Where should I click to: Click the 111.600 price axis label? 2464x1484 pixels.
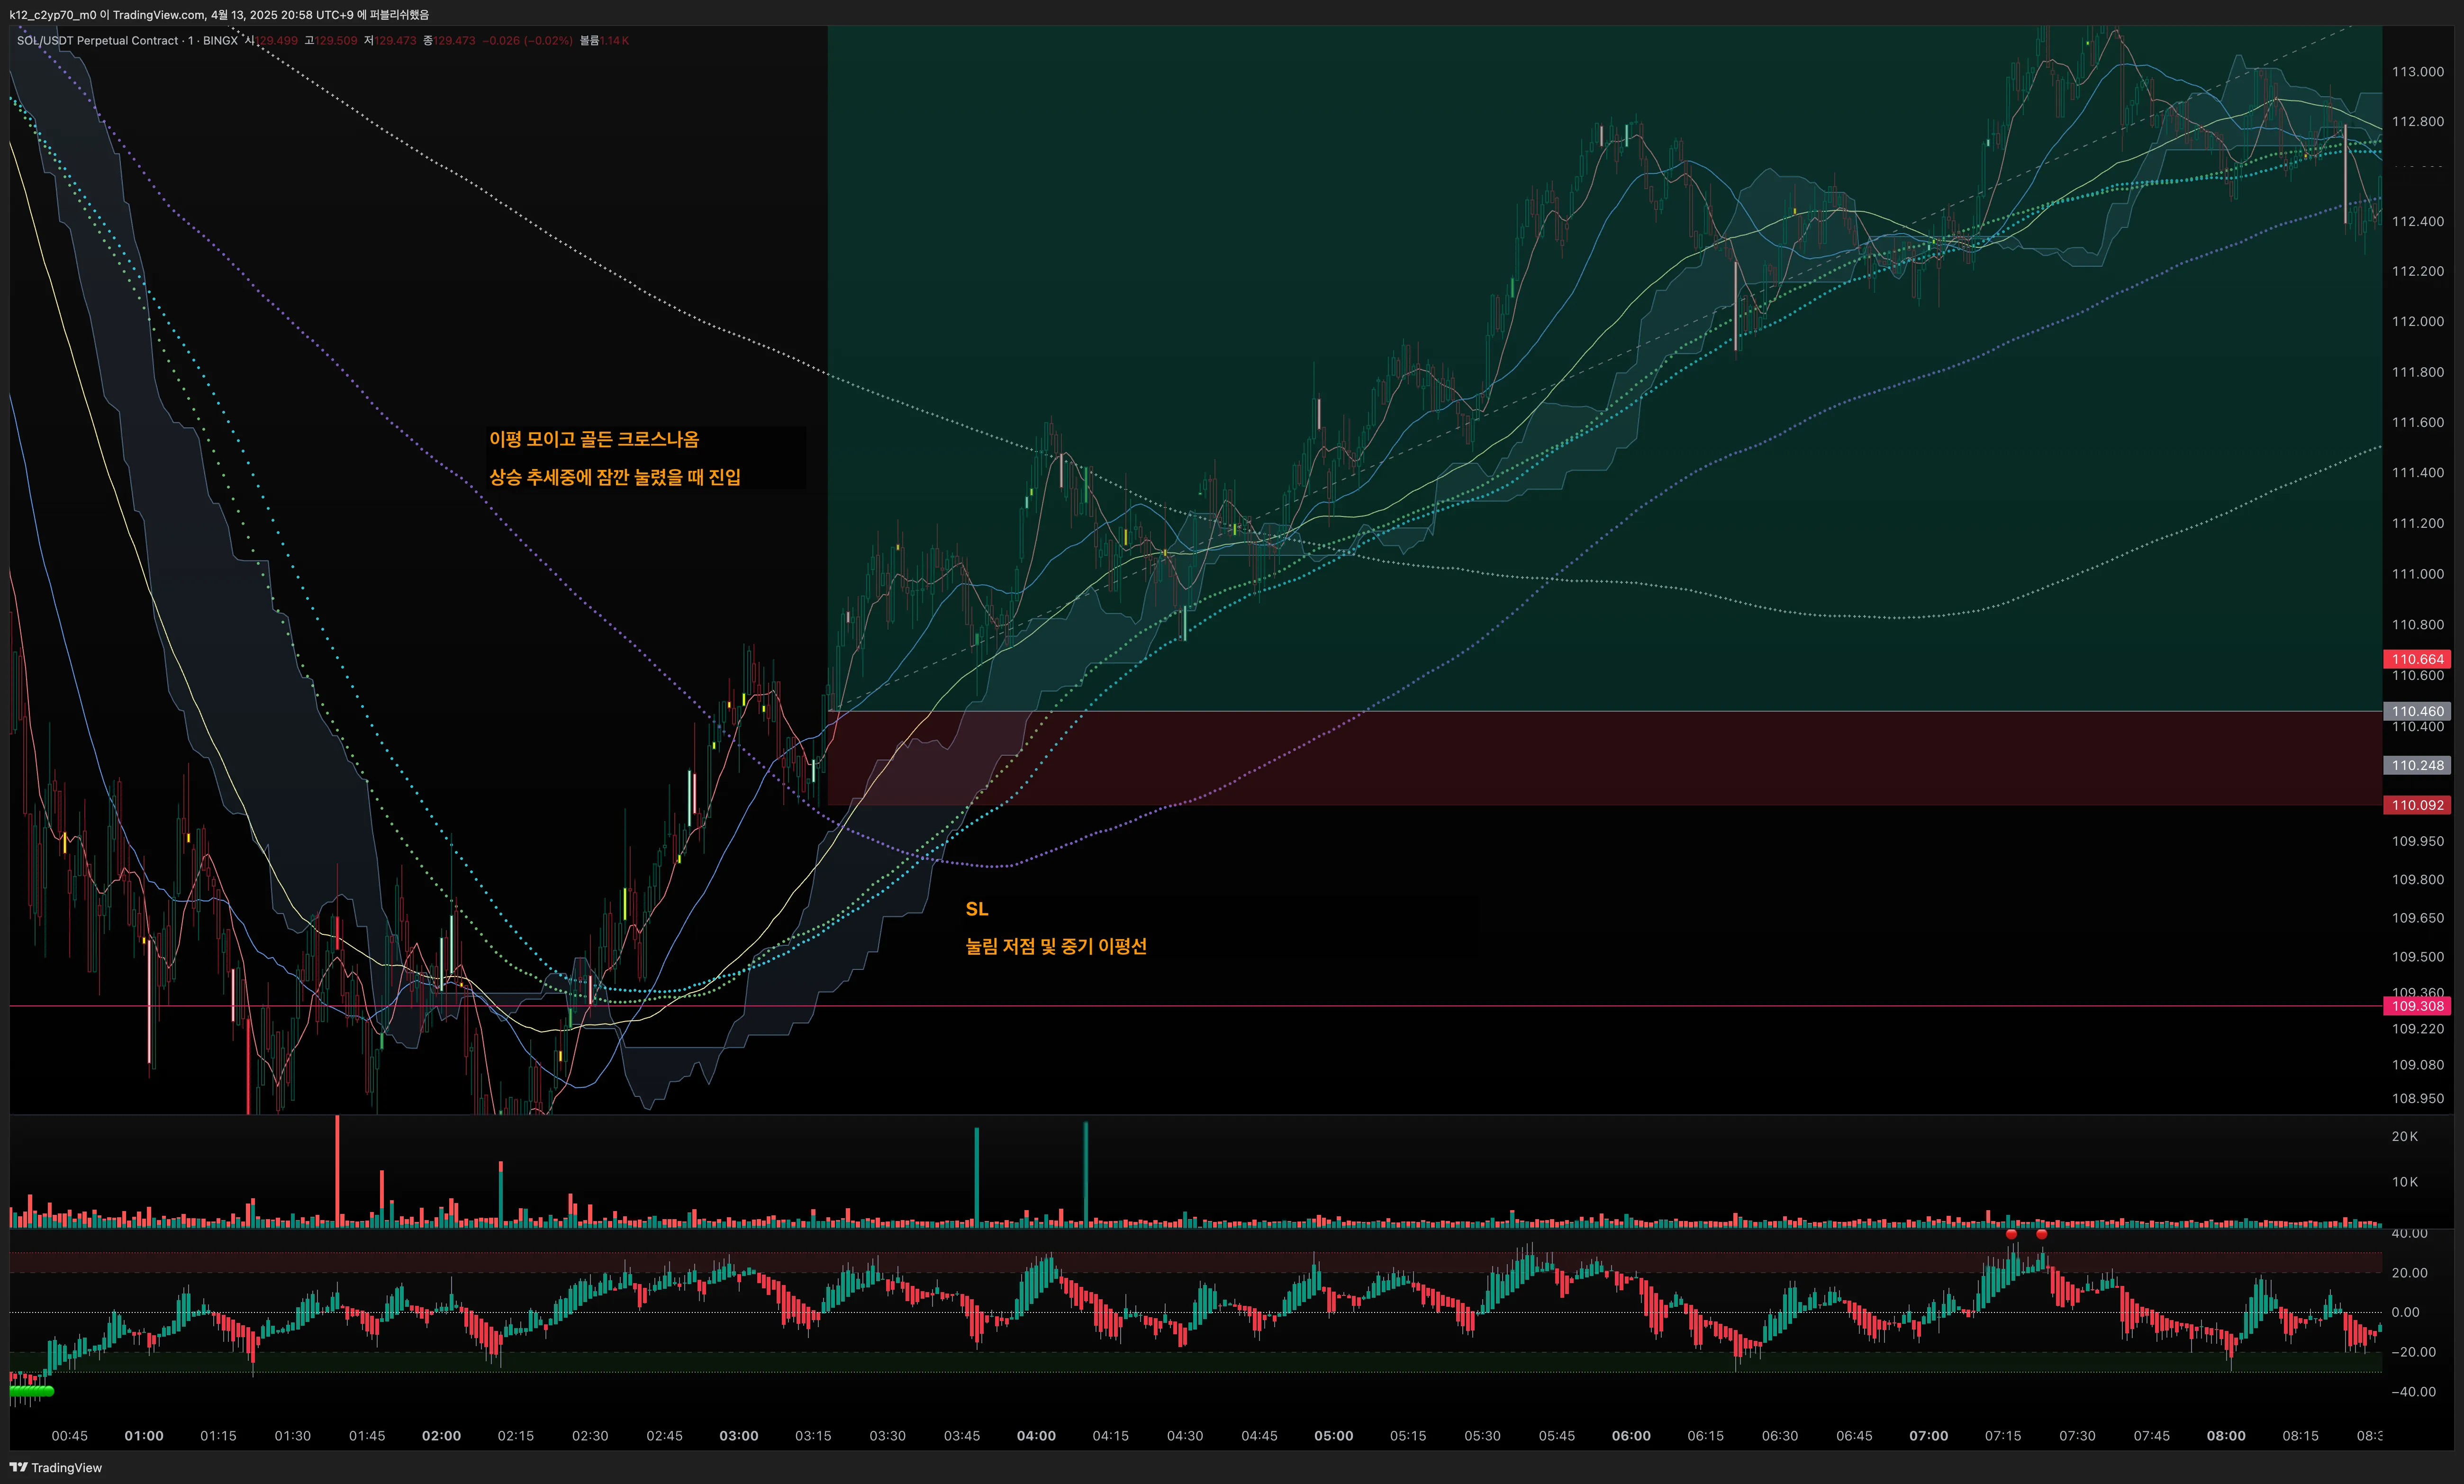(2417, 422)
